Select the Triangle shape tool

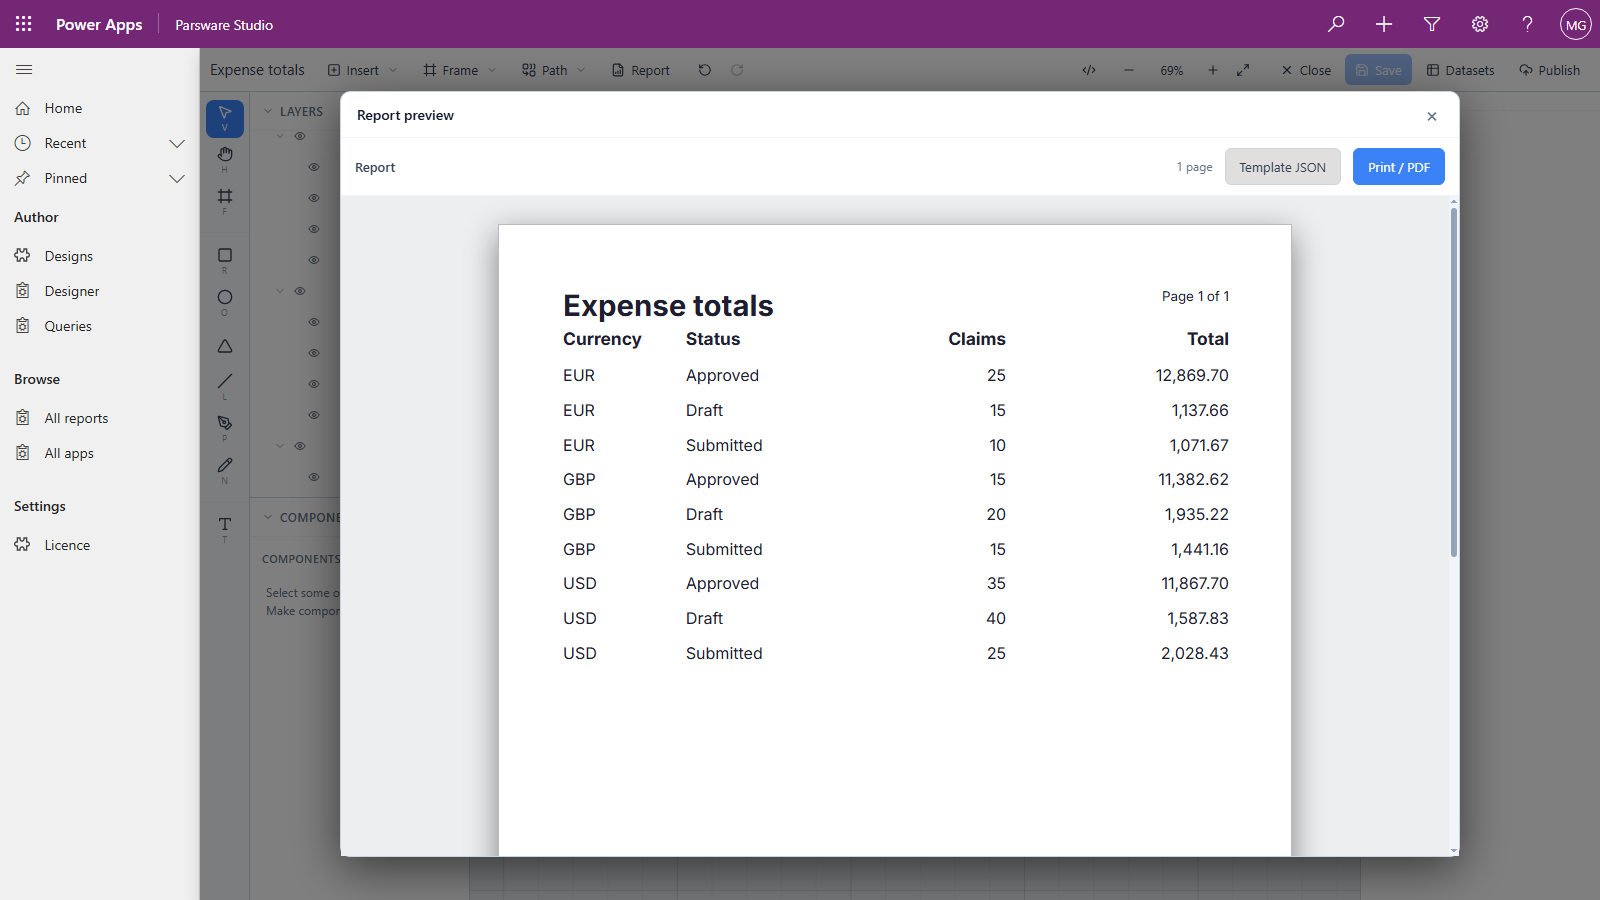[x=225, y=346]
